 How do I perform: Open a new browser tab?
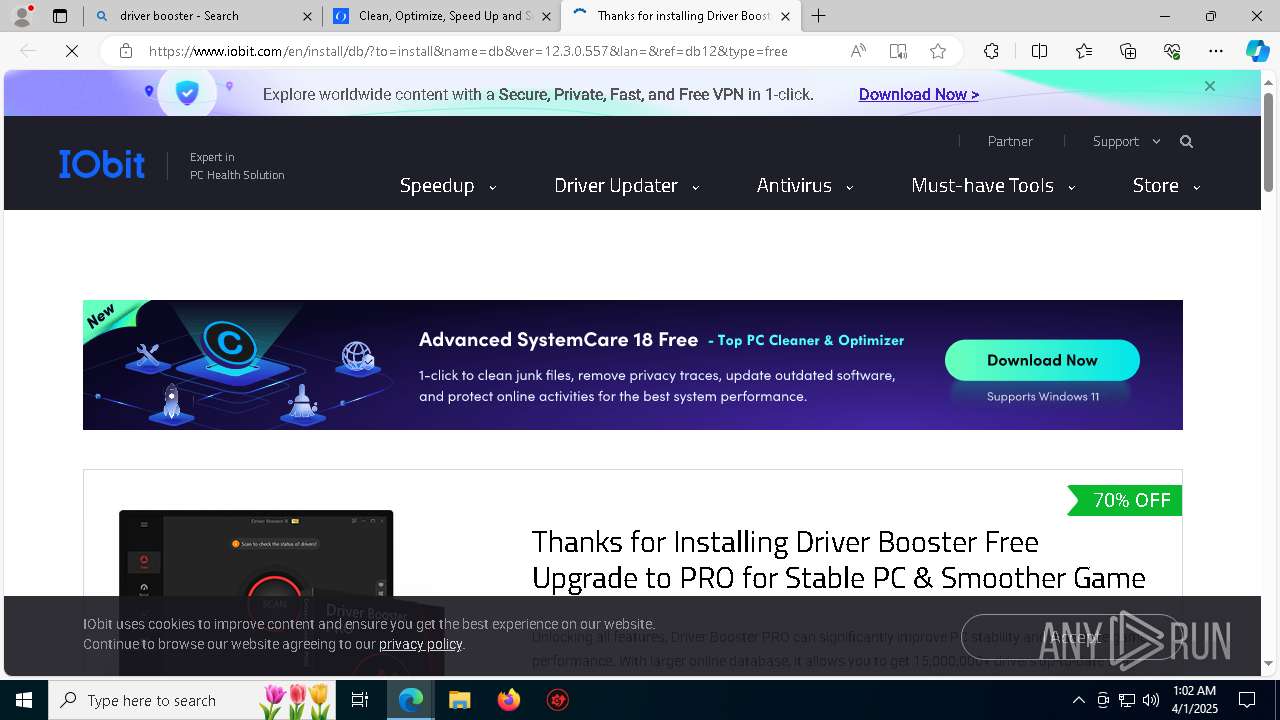click(819, 16)
